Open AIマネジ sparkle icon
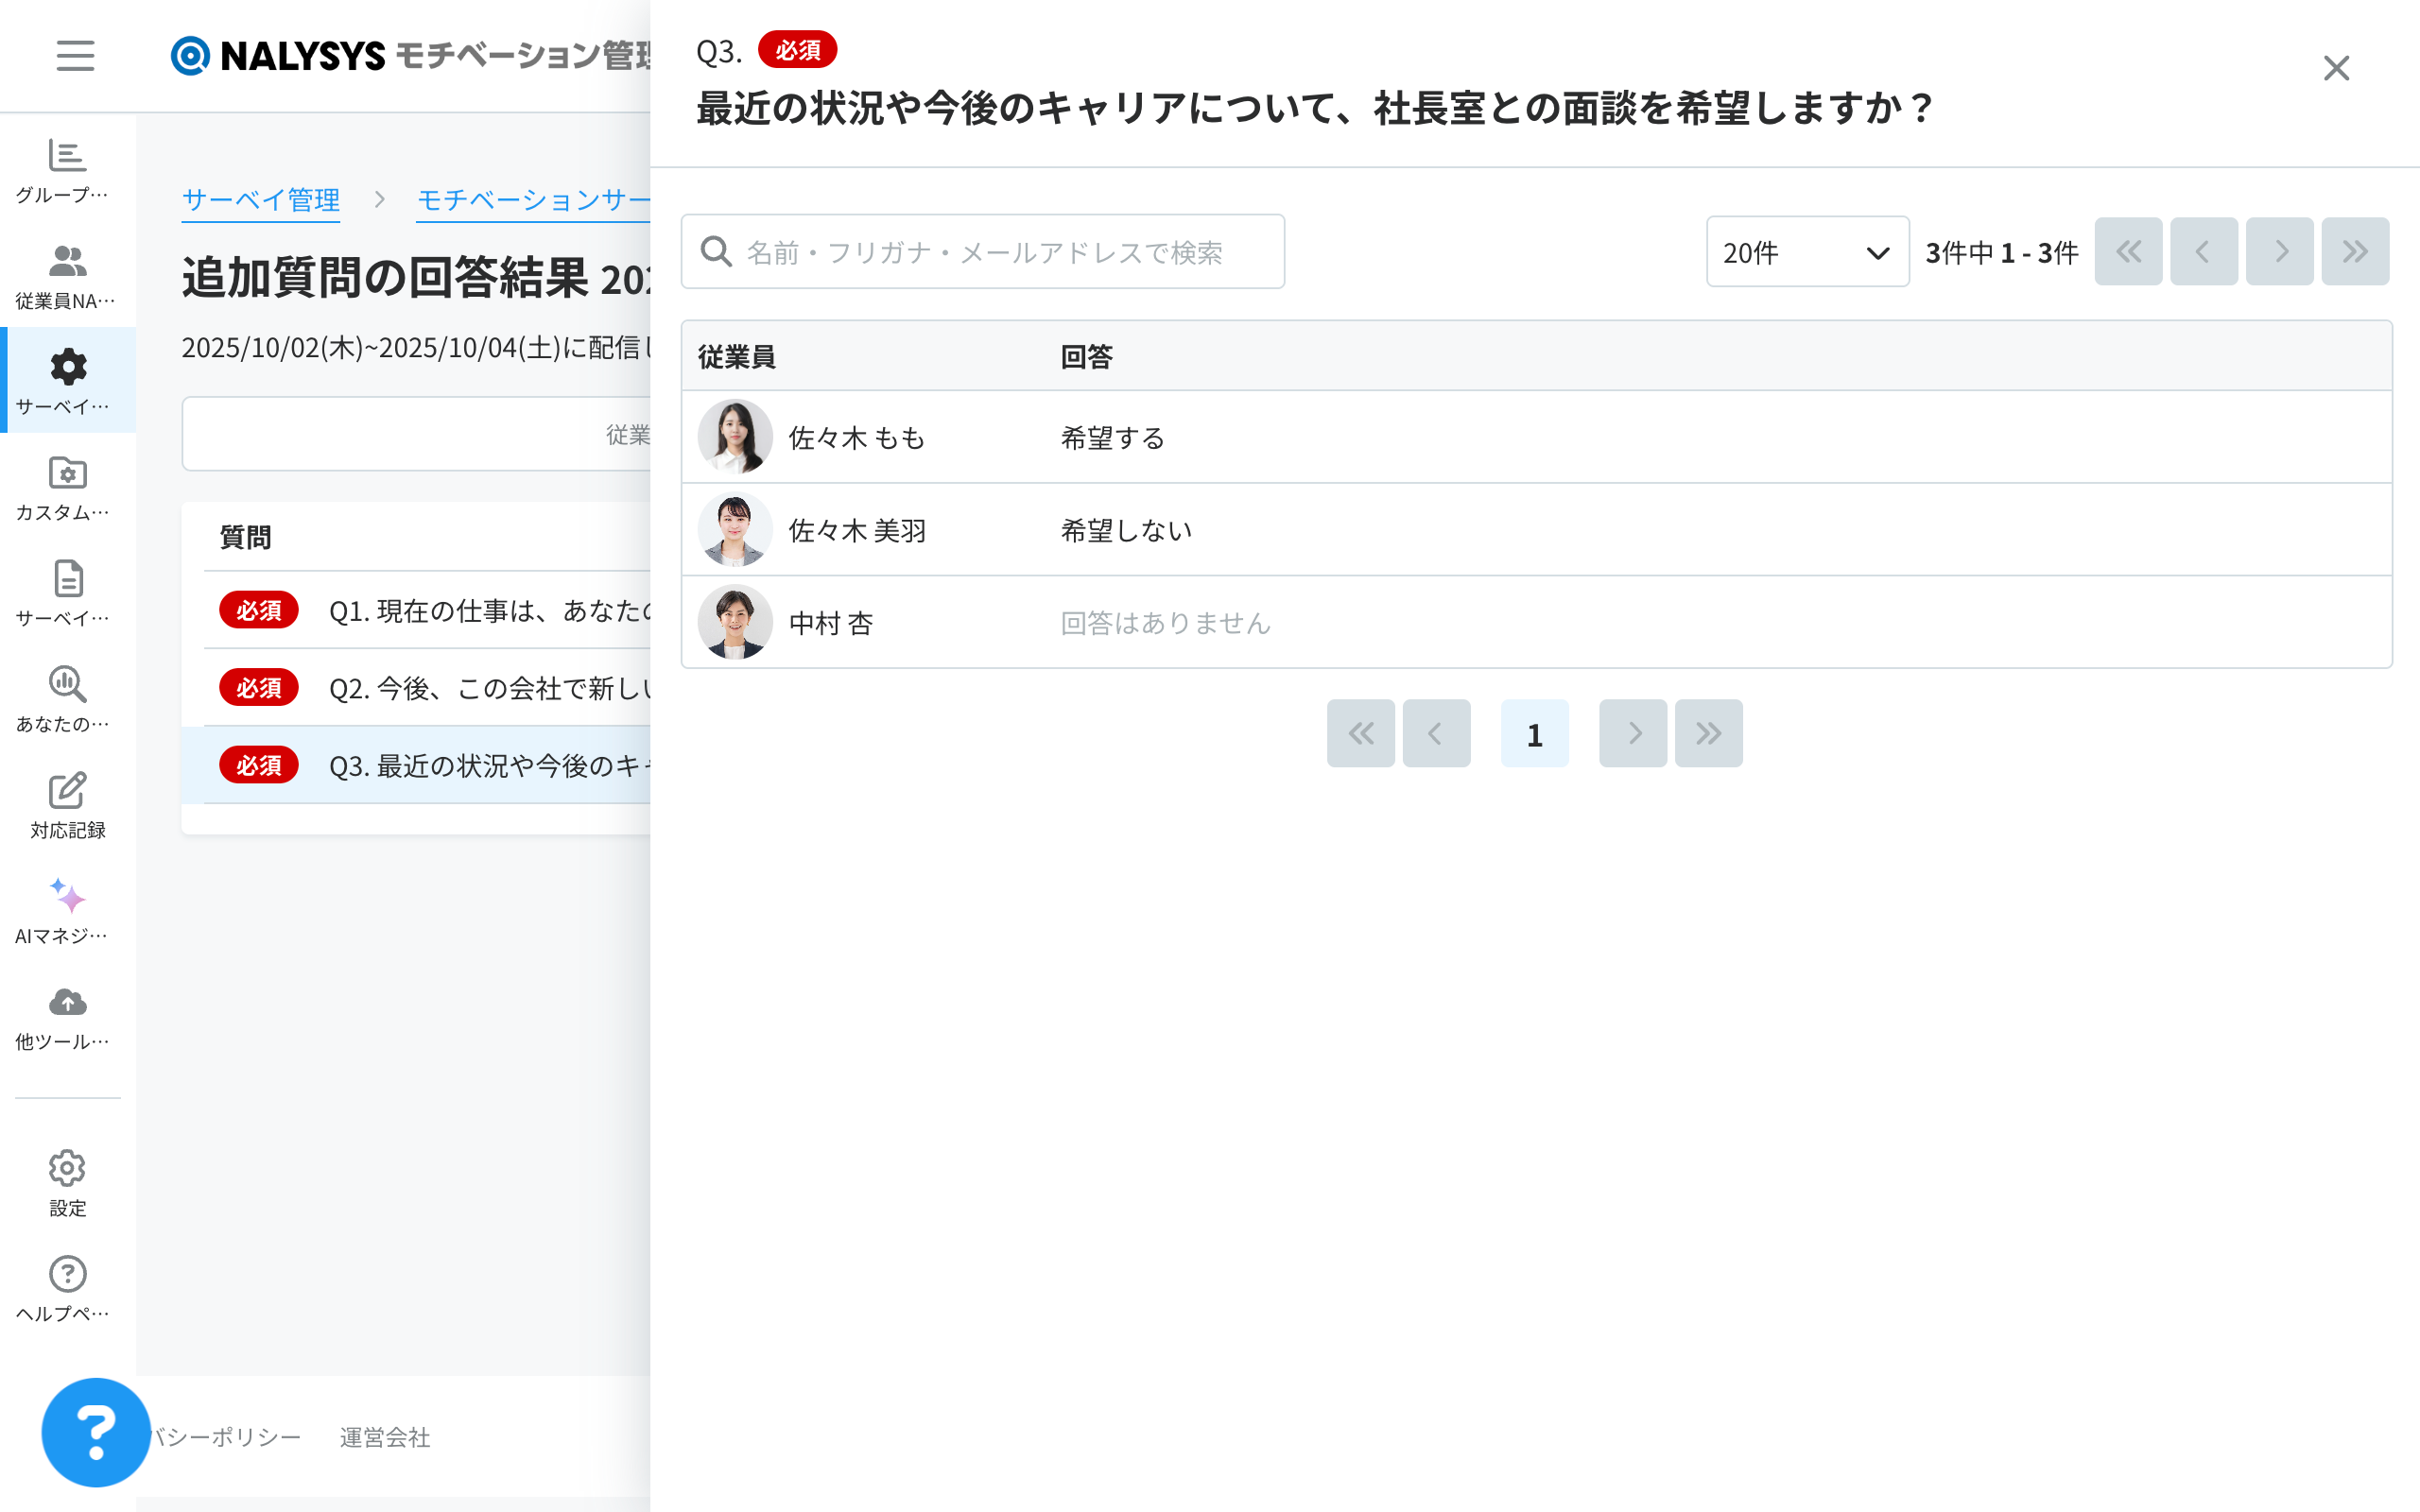Viewport: 2420px width, 1512px height. [67, 897]
